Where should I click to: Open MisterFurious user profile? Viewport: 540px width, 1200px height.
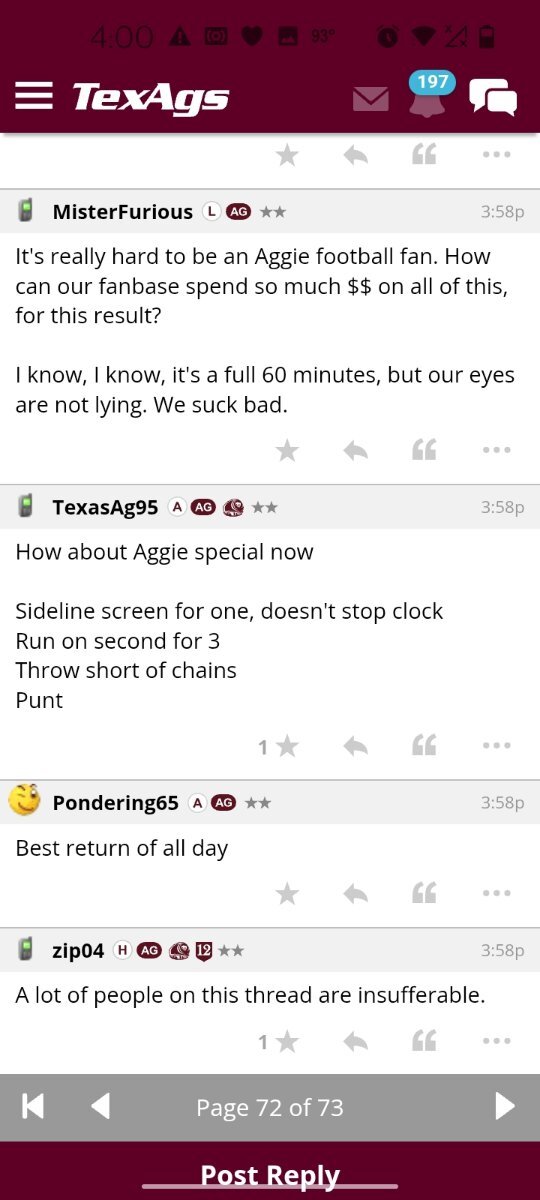[122, 212]
